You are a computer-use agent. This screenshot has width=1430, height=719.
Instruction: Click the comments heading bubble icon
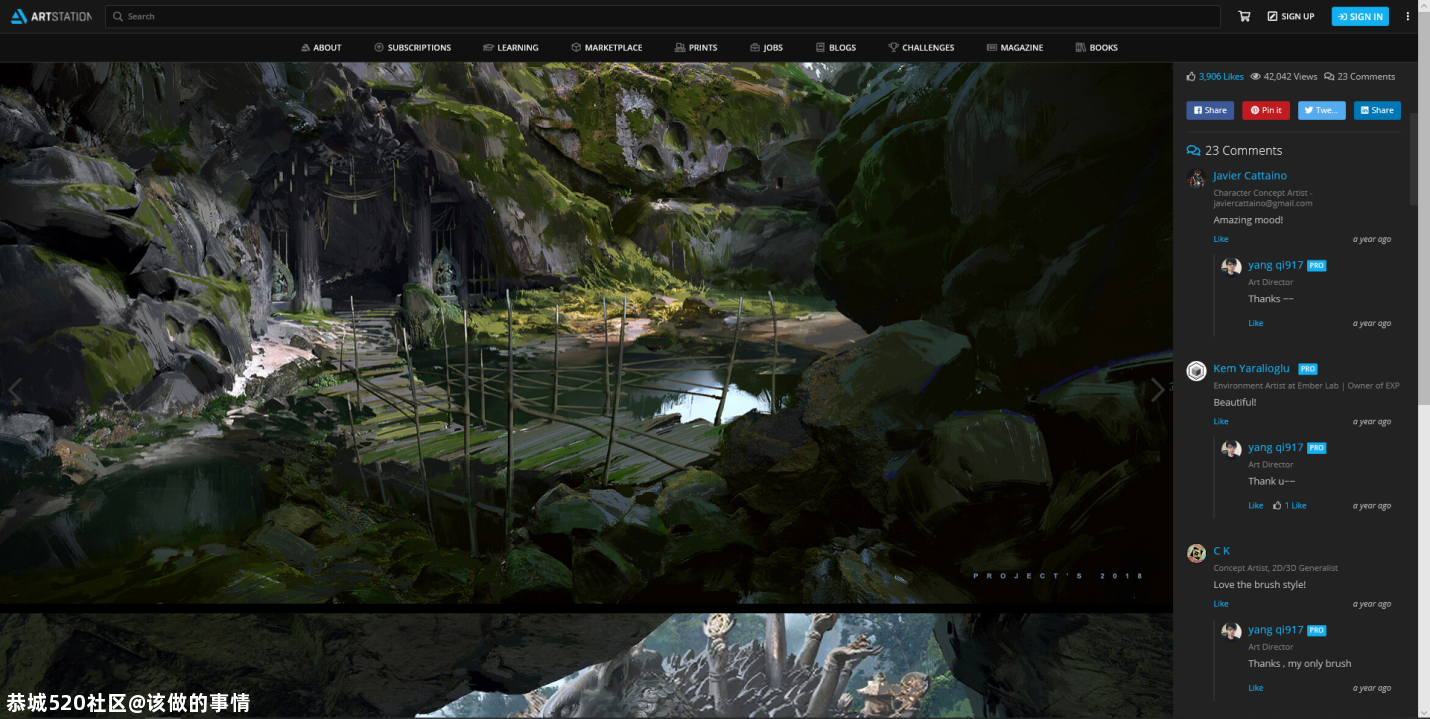point(1193,151)
